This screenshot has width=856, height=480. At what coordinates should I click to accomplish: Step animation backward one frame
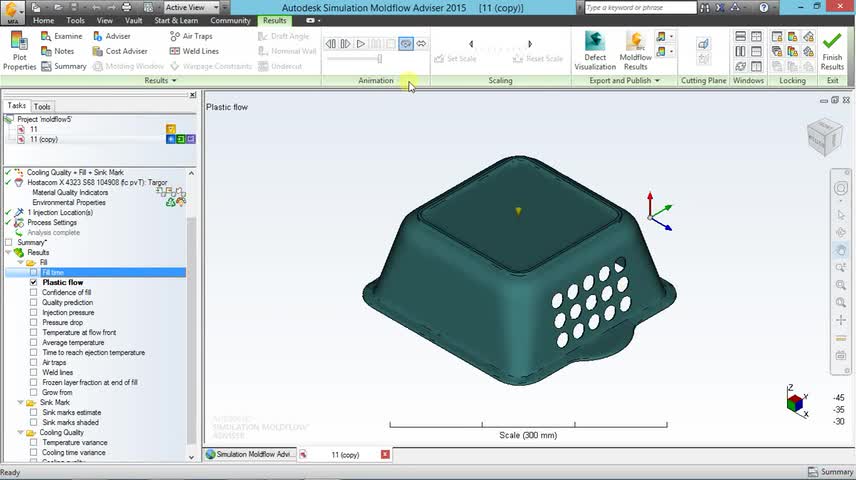click(x=330, y=44)
